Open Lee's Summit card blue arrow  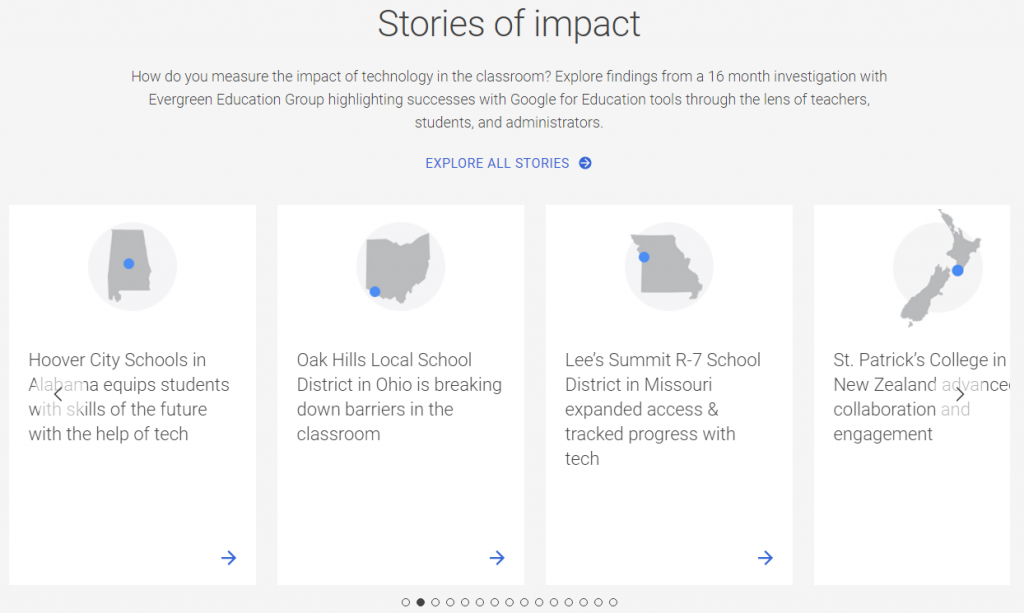click(x=765, y=558)
